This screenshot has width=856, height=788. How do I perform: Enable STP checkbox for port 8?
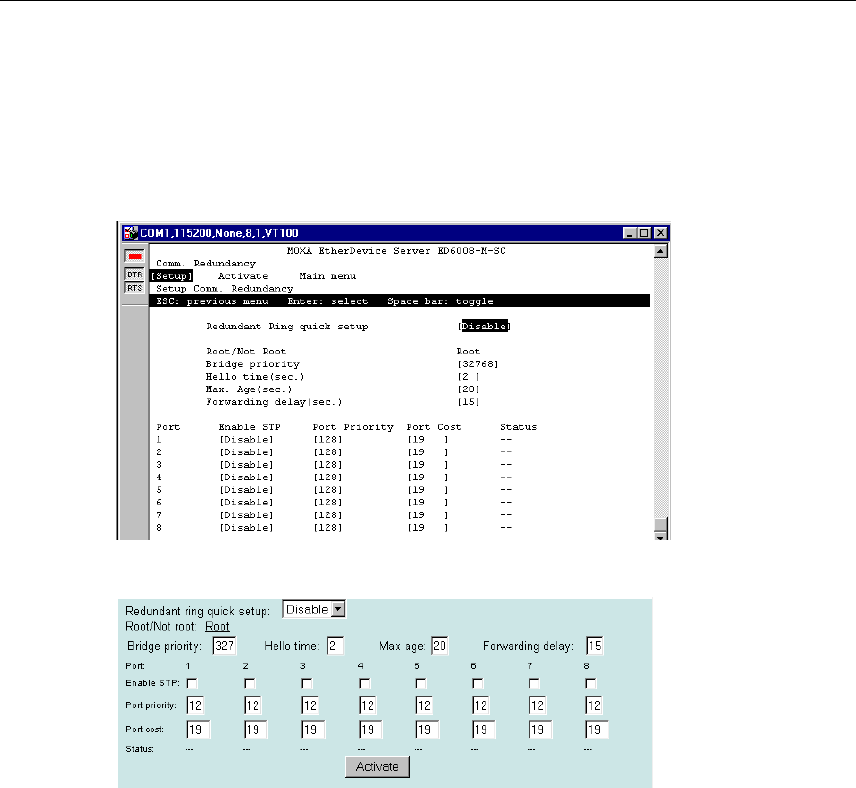[591, 684]
